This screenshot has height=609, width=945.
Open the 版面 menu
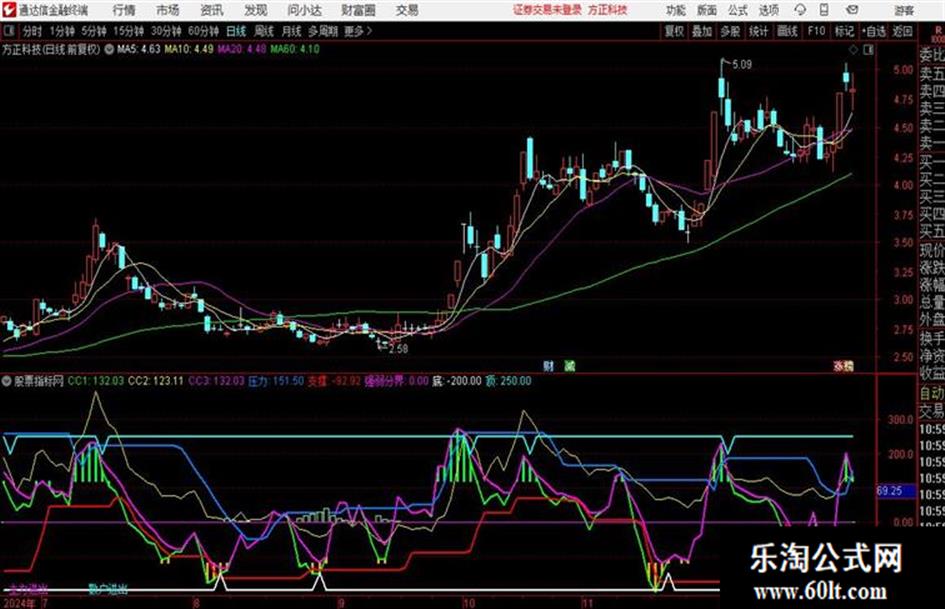(x=707, y=10)
